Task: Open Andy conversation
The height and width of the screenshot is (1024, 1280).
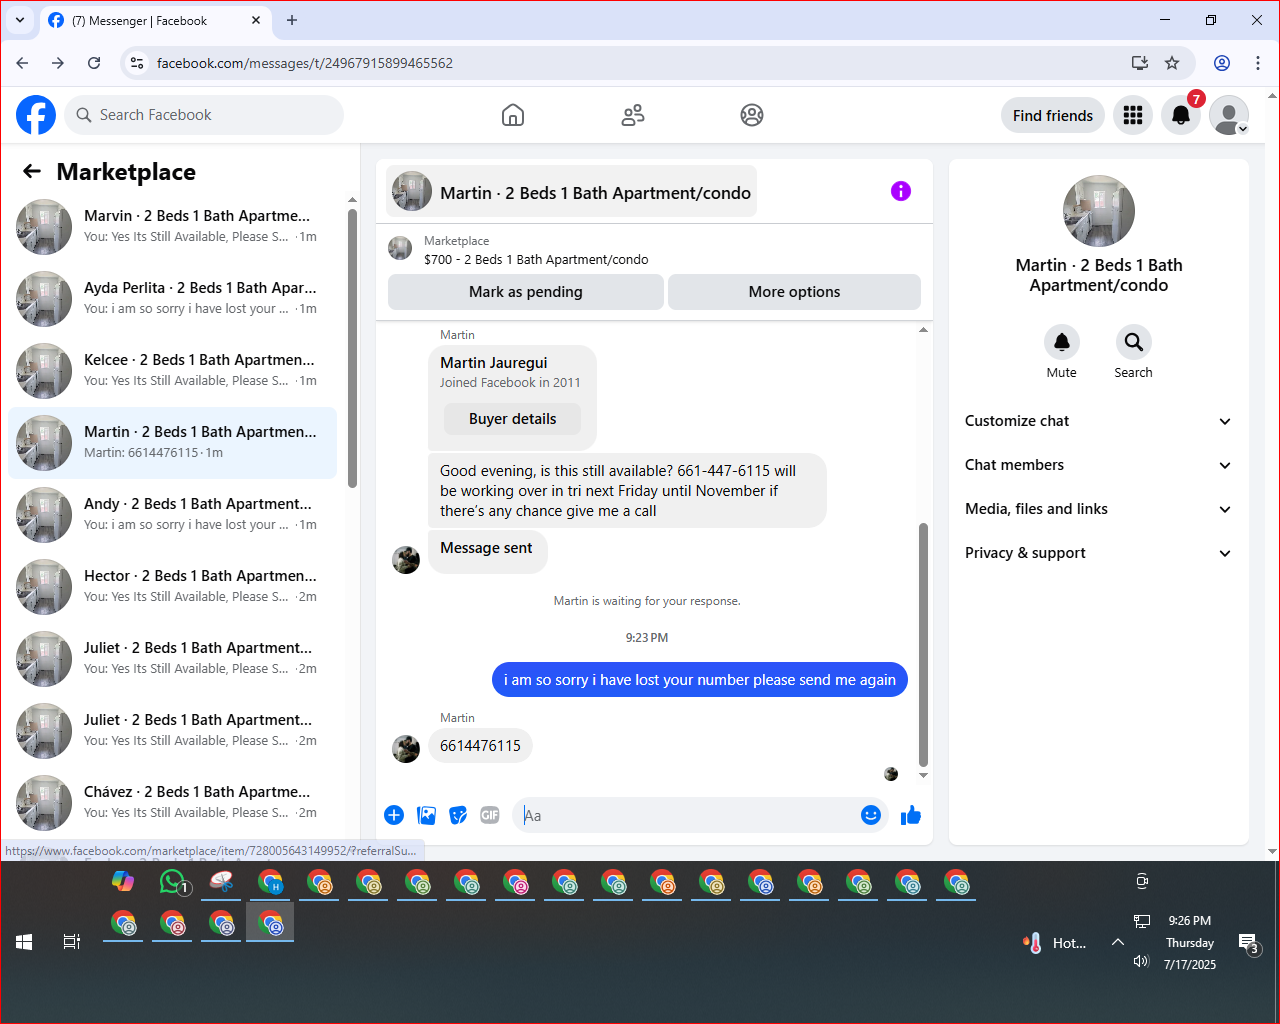Action: coord(172,515)
